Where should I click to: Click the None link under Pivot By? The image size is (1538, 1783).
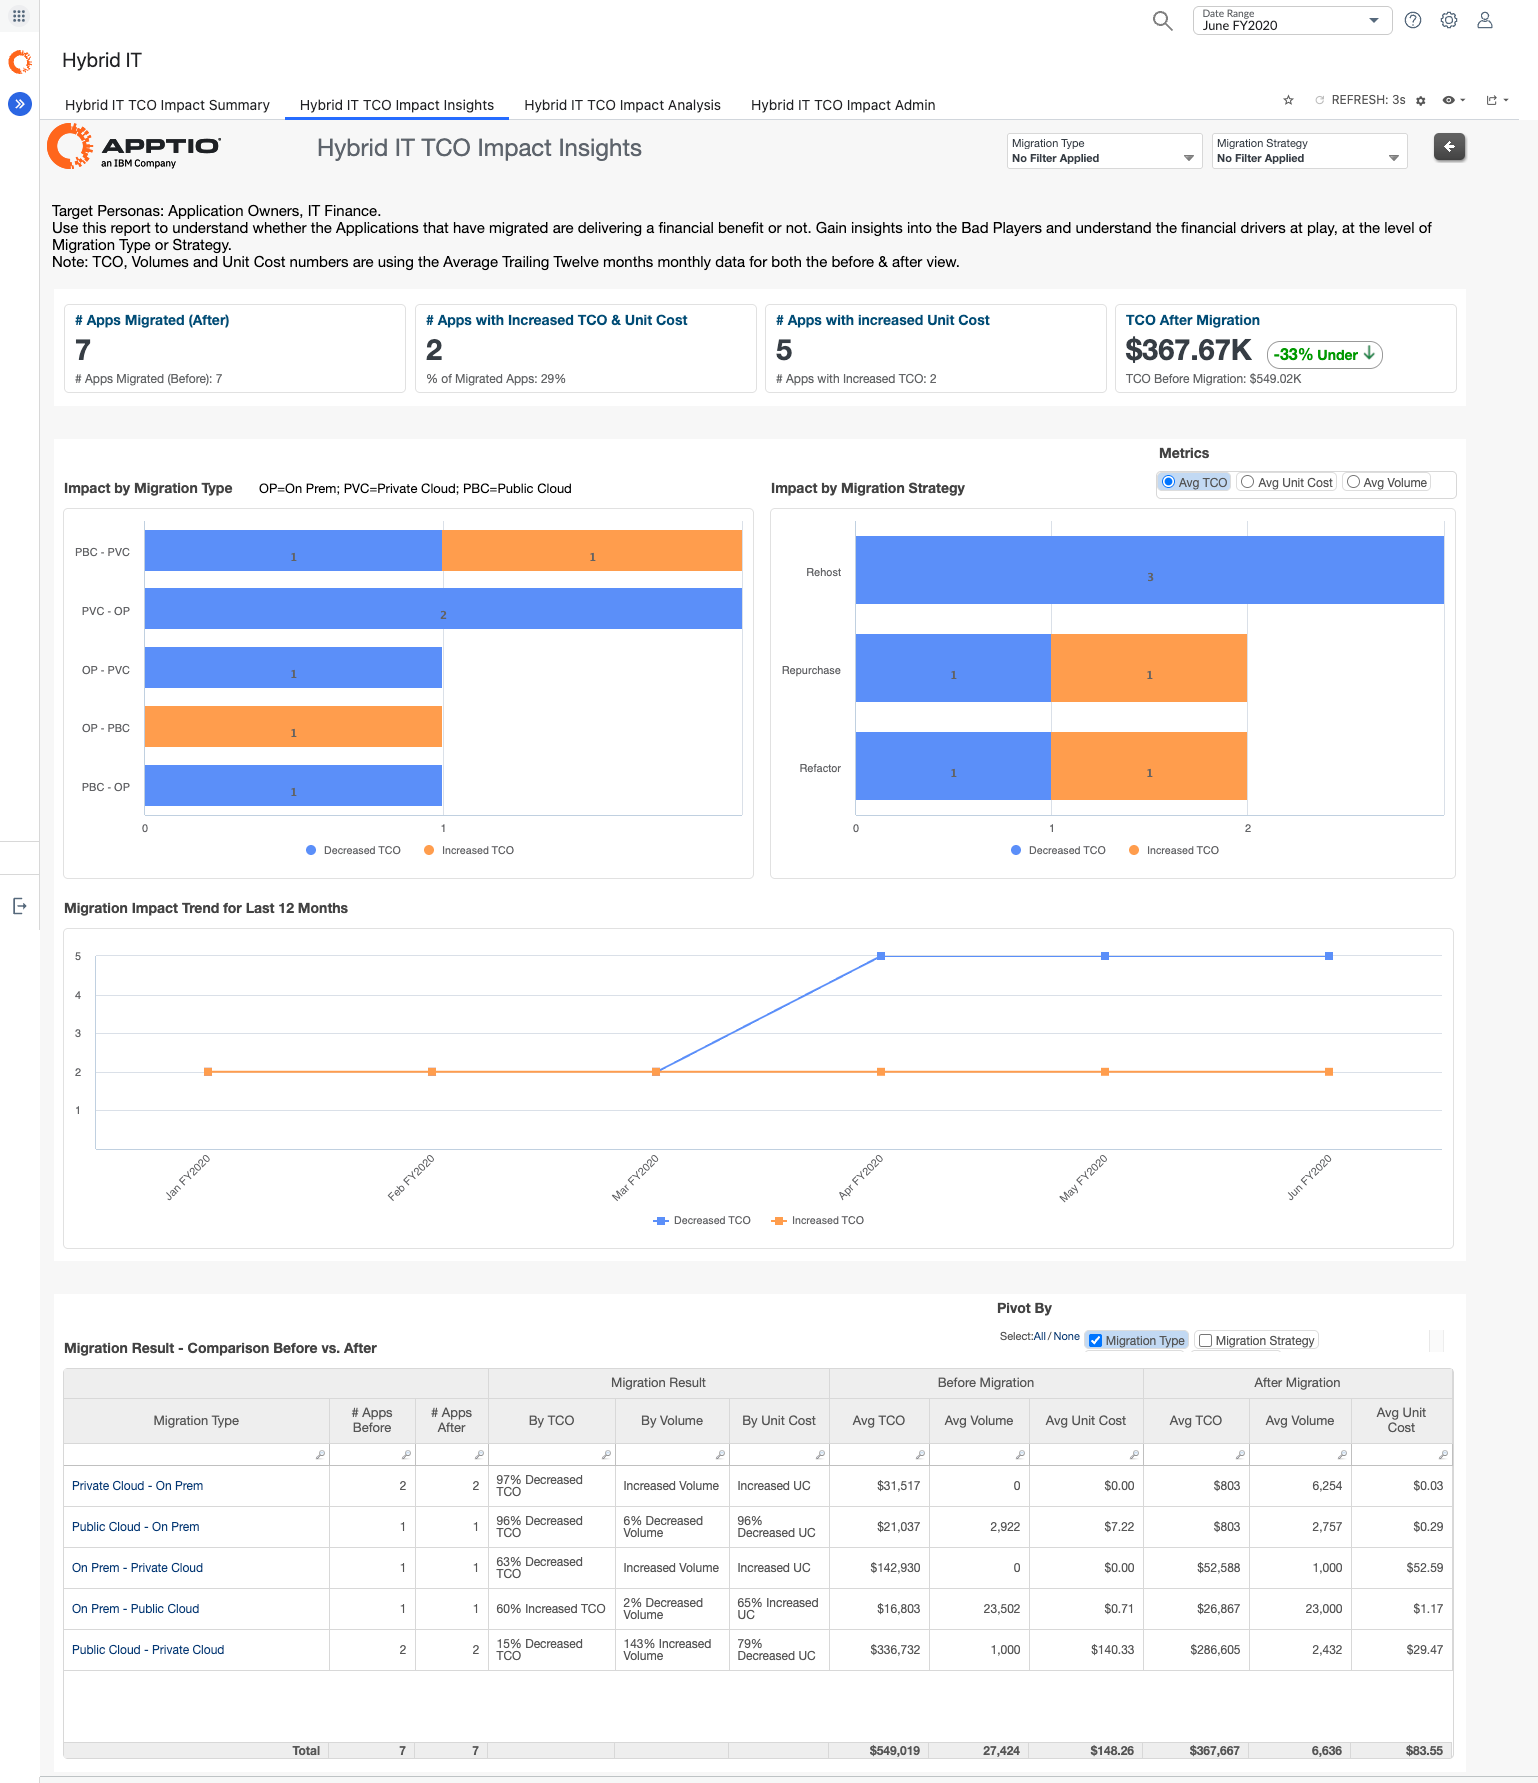tap(1066, 1336)
